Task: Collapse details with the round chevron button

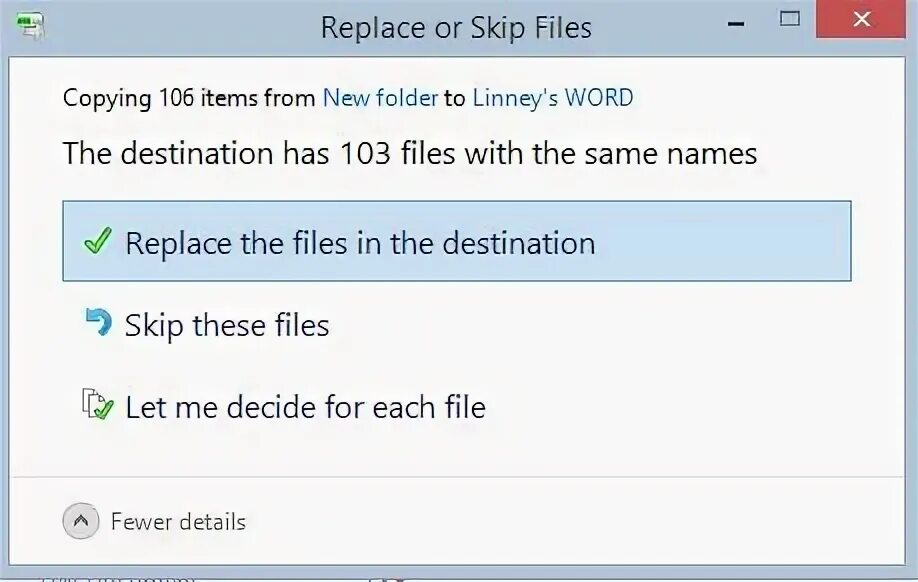Action: coord(81,521)
